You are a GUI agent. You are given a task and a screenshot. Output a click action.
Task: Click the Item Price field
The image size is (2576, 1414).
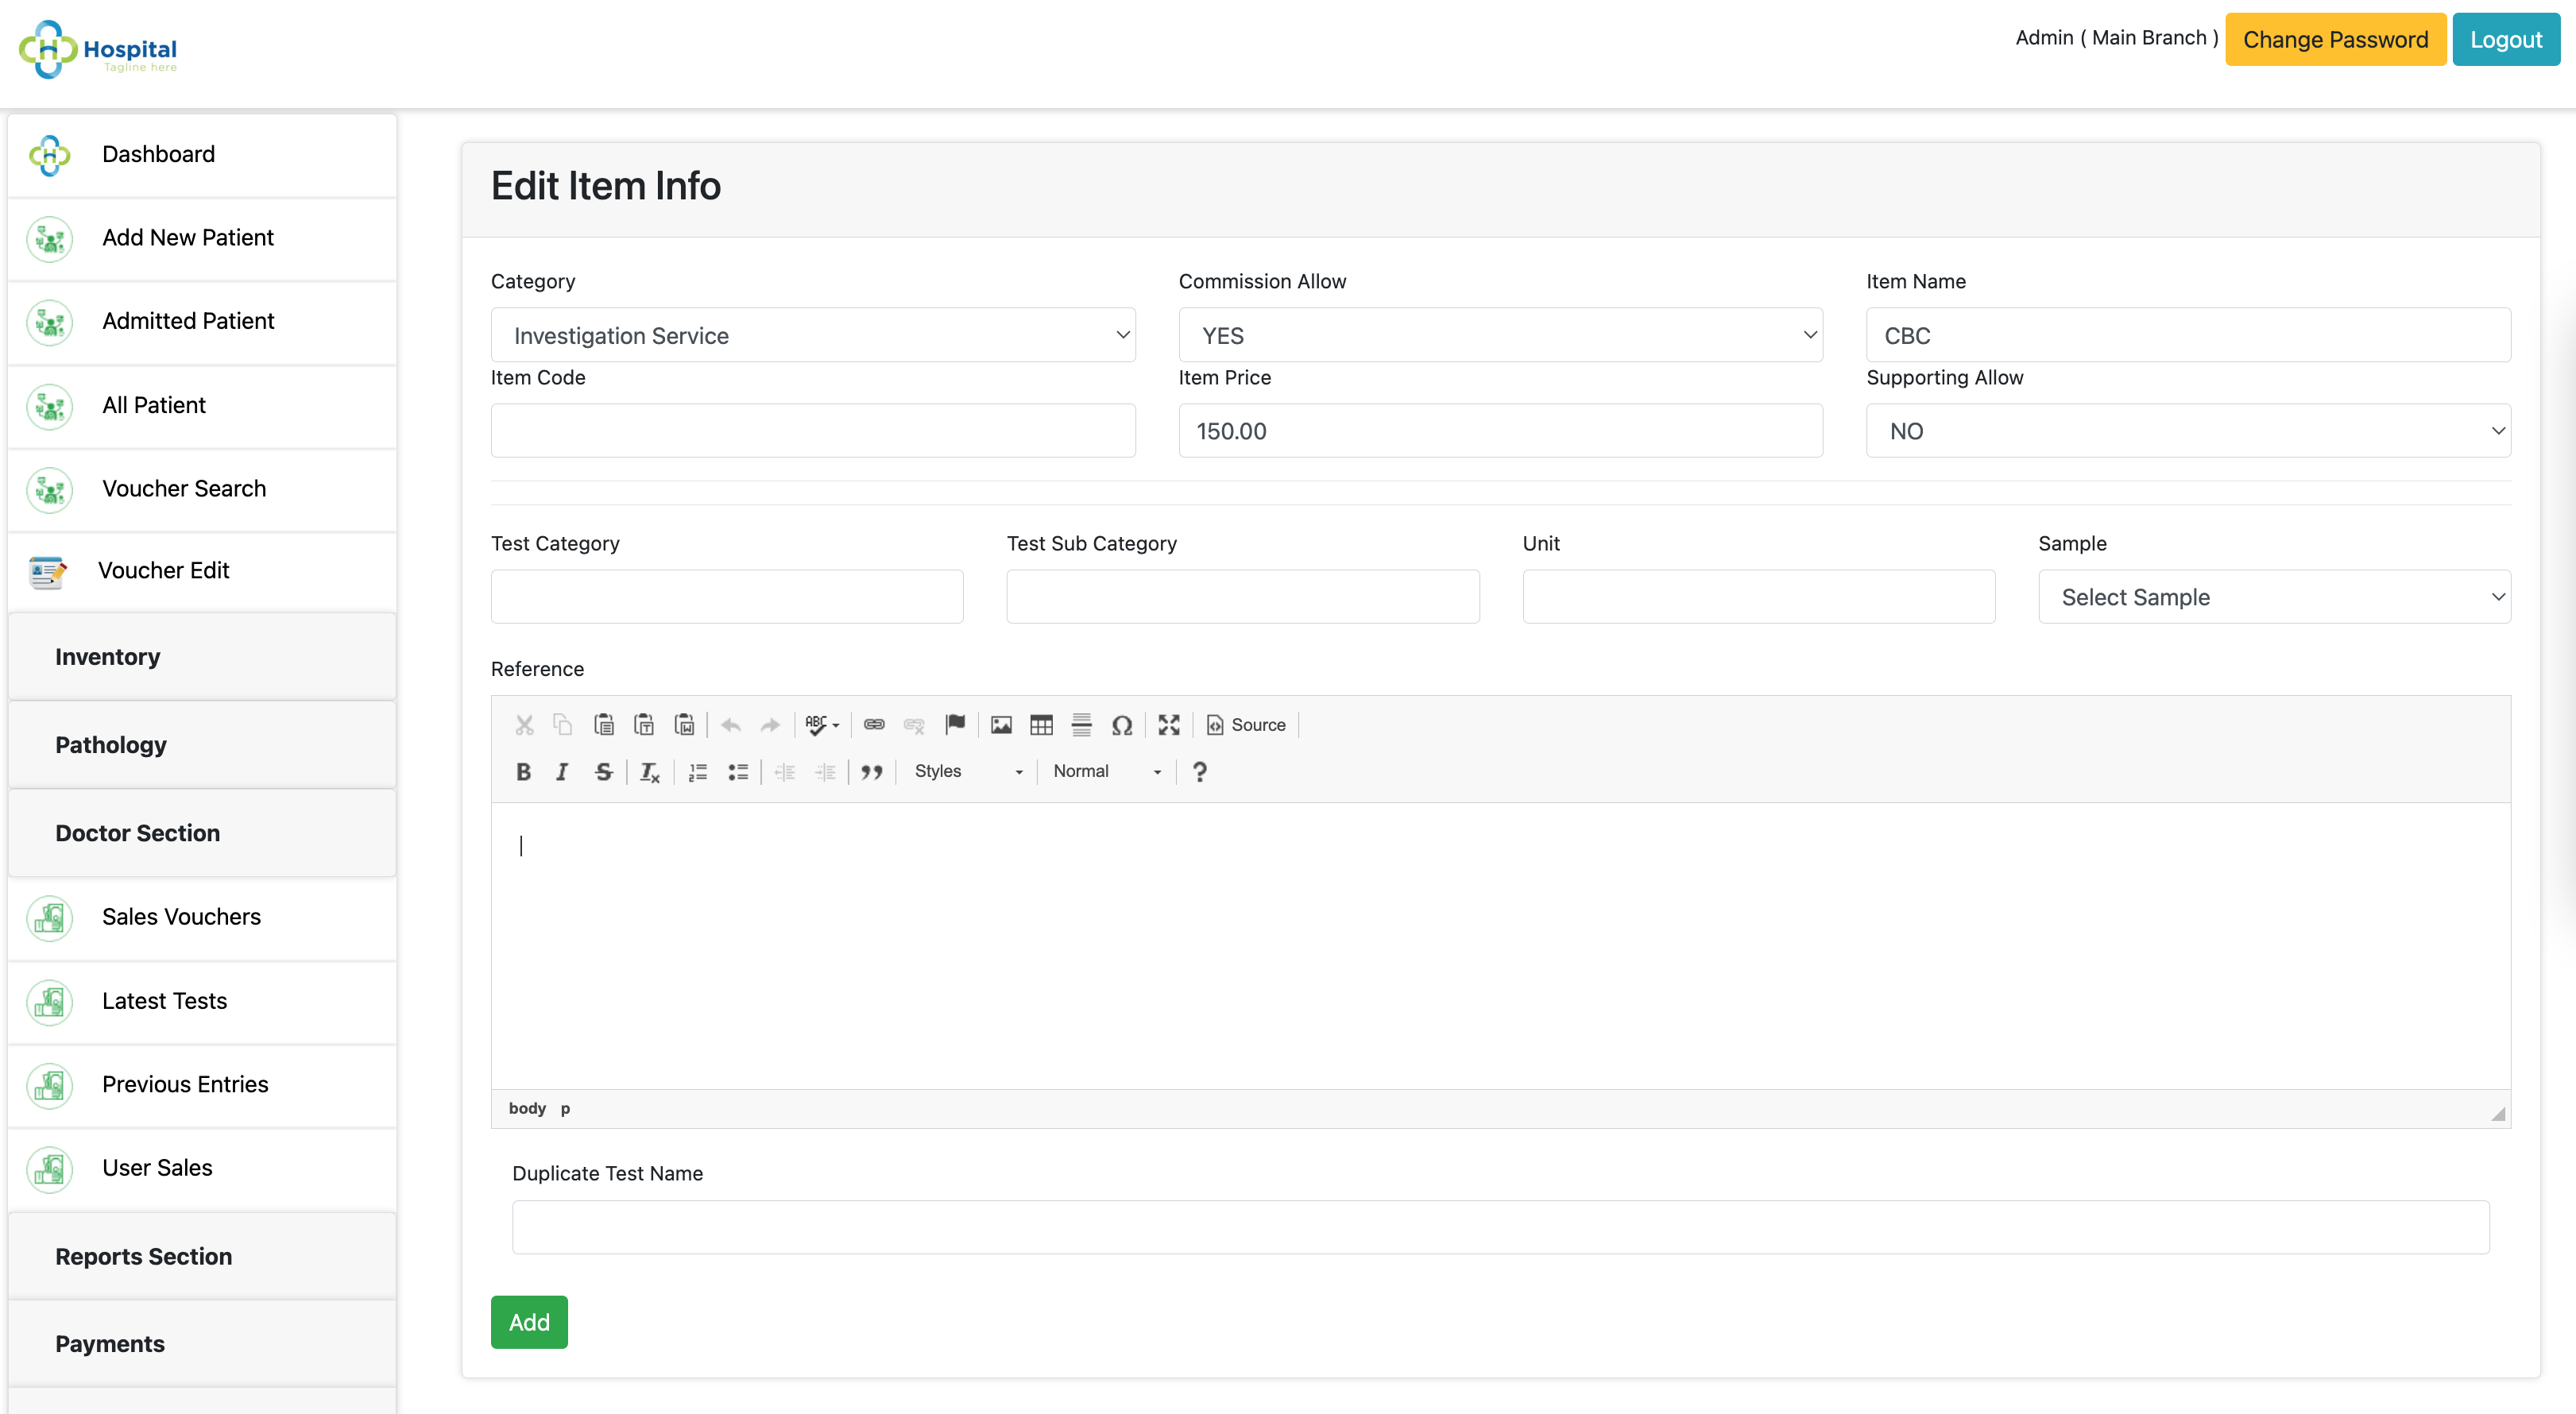click(1500, 431)
